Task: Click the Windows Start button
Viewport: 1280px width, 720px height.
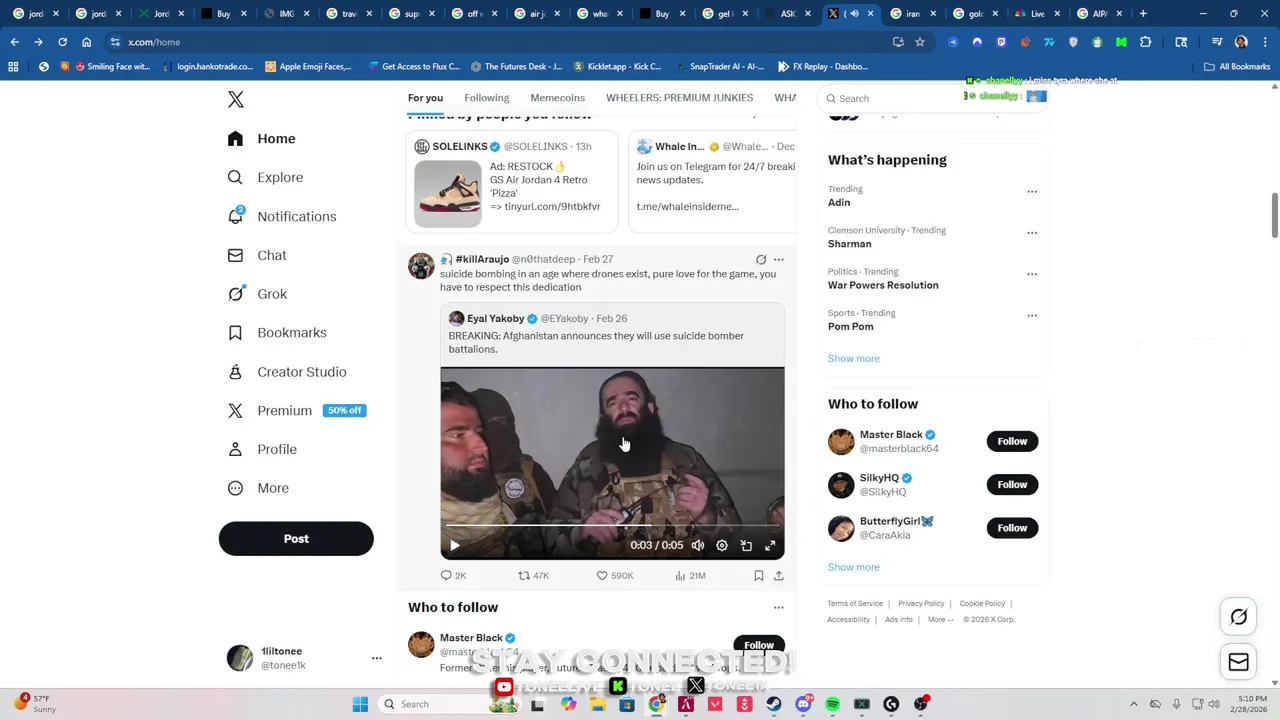Action: pos(360,704)
